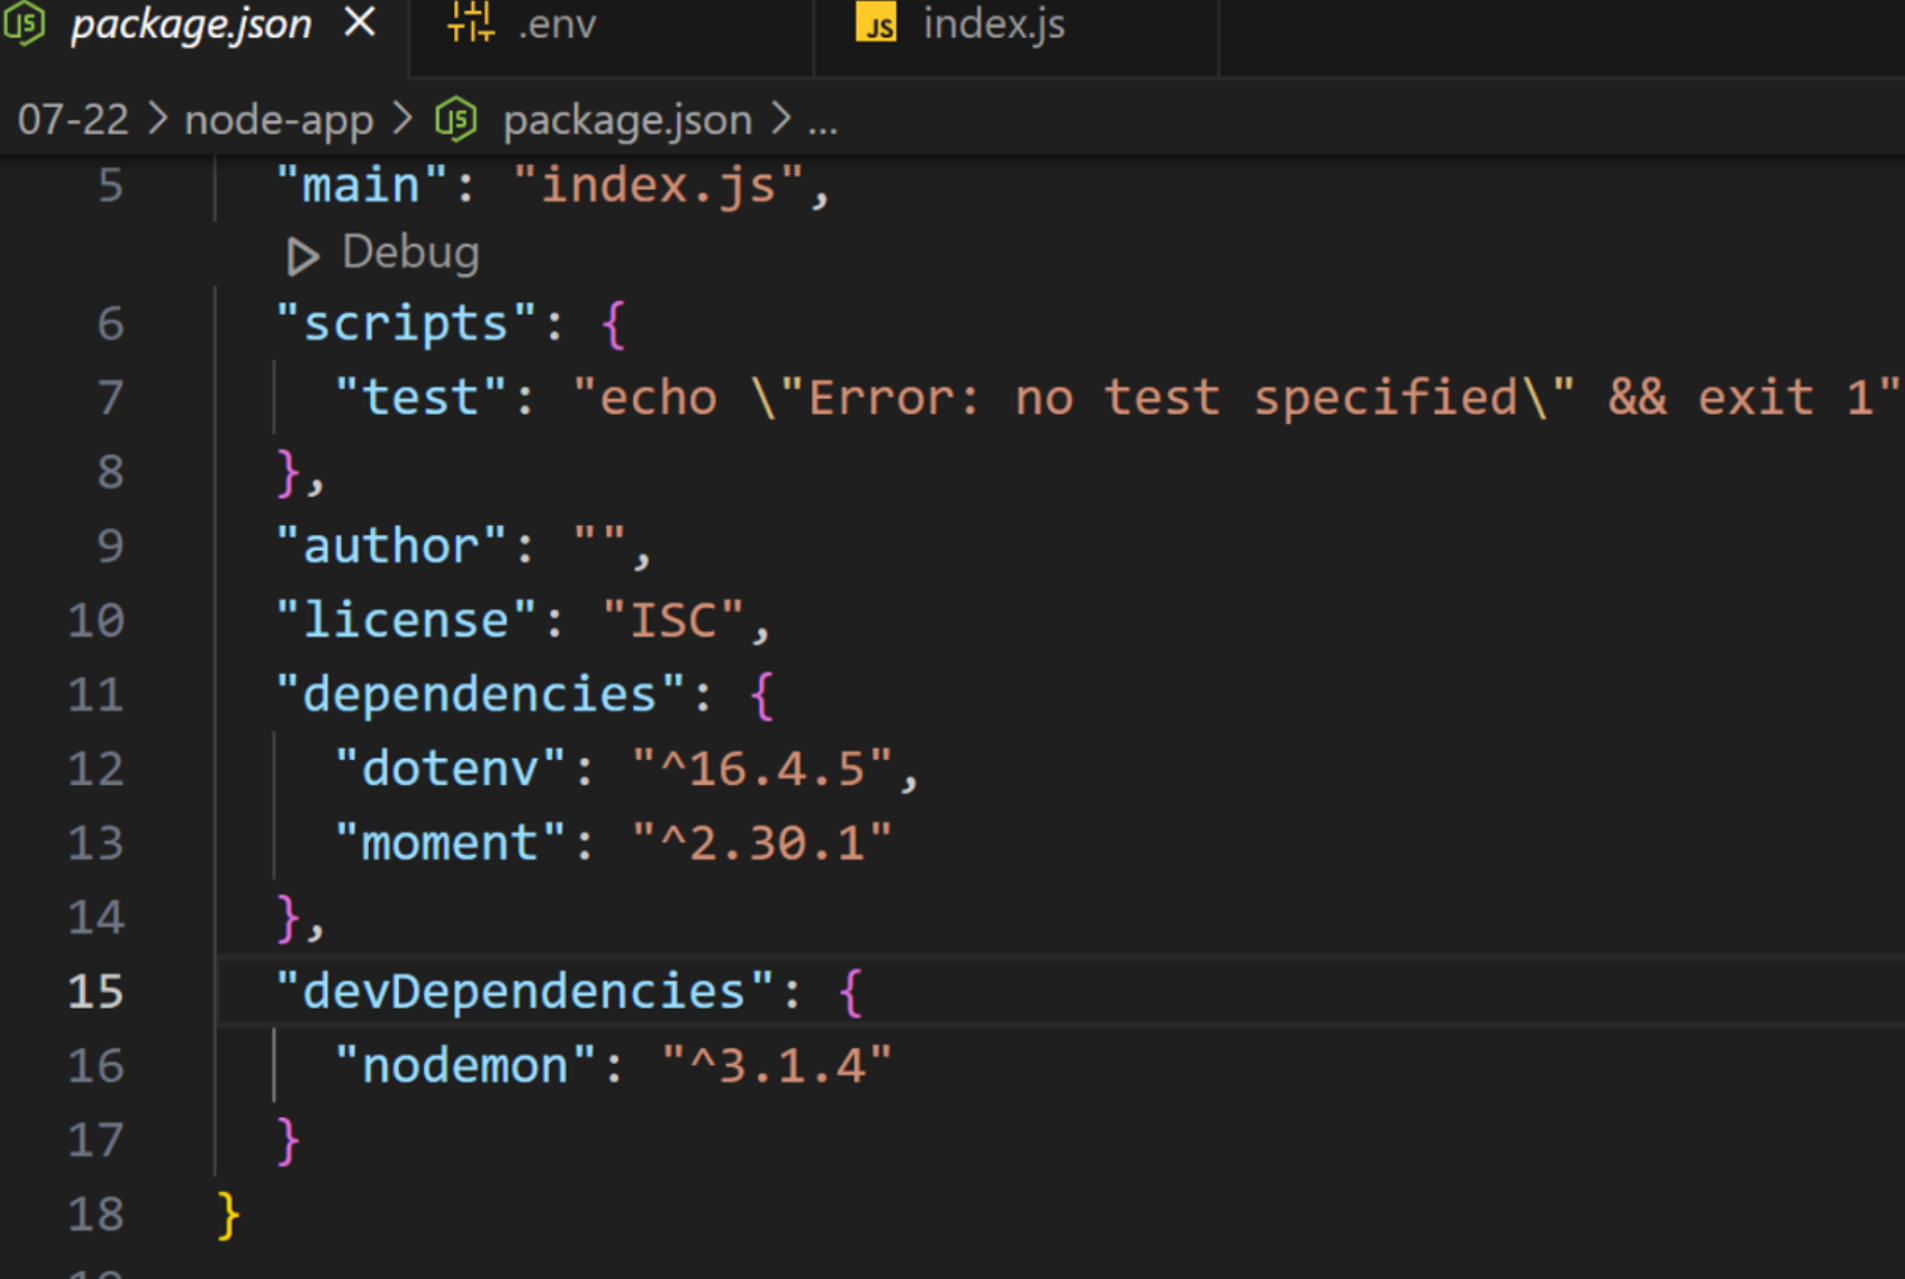Expand the breadcrumb ellipsis symbol picker

tap(823, 123)
